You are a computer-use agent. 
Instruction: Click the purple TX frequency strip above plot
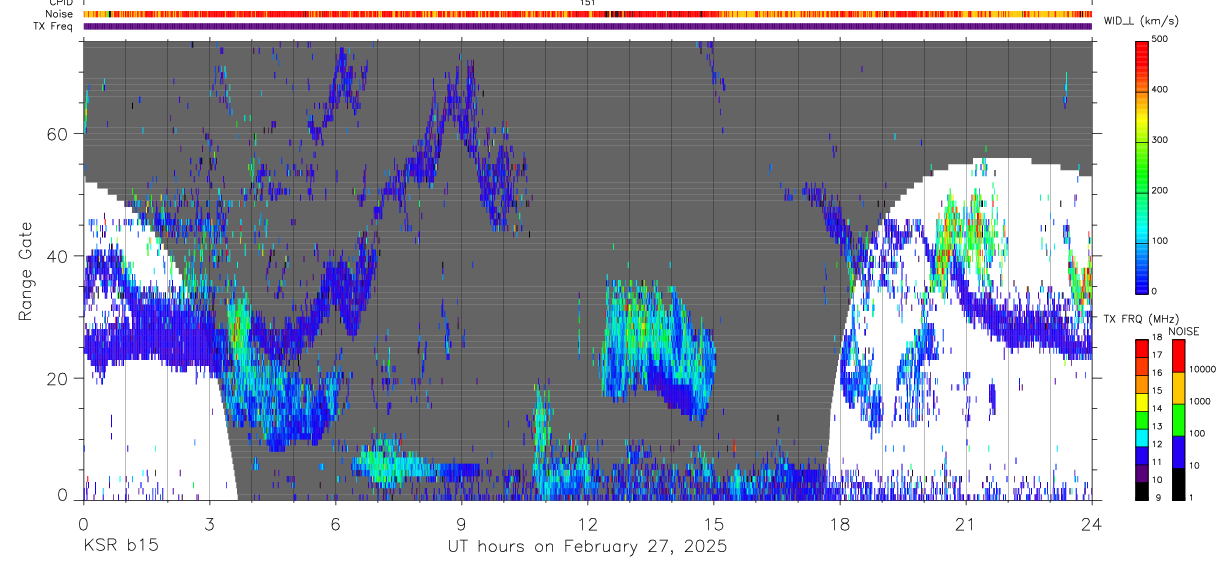coord(587,26)
